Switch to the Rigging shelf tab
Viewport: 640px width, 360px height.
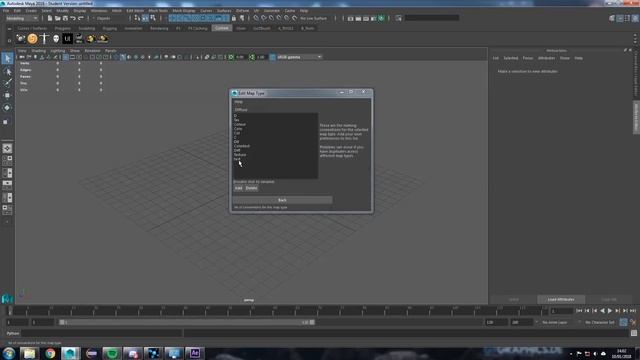109,28
